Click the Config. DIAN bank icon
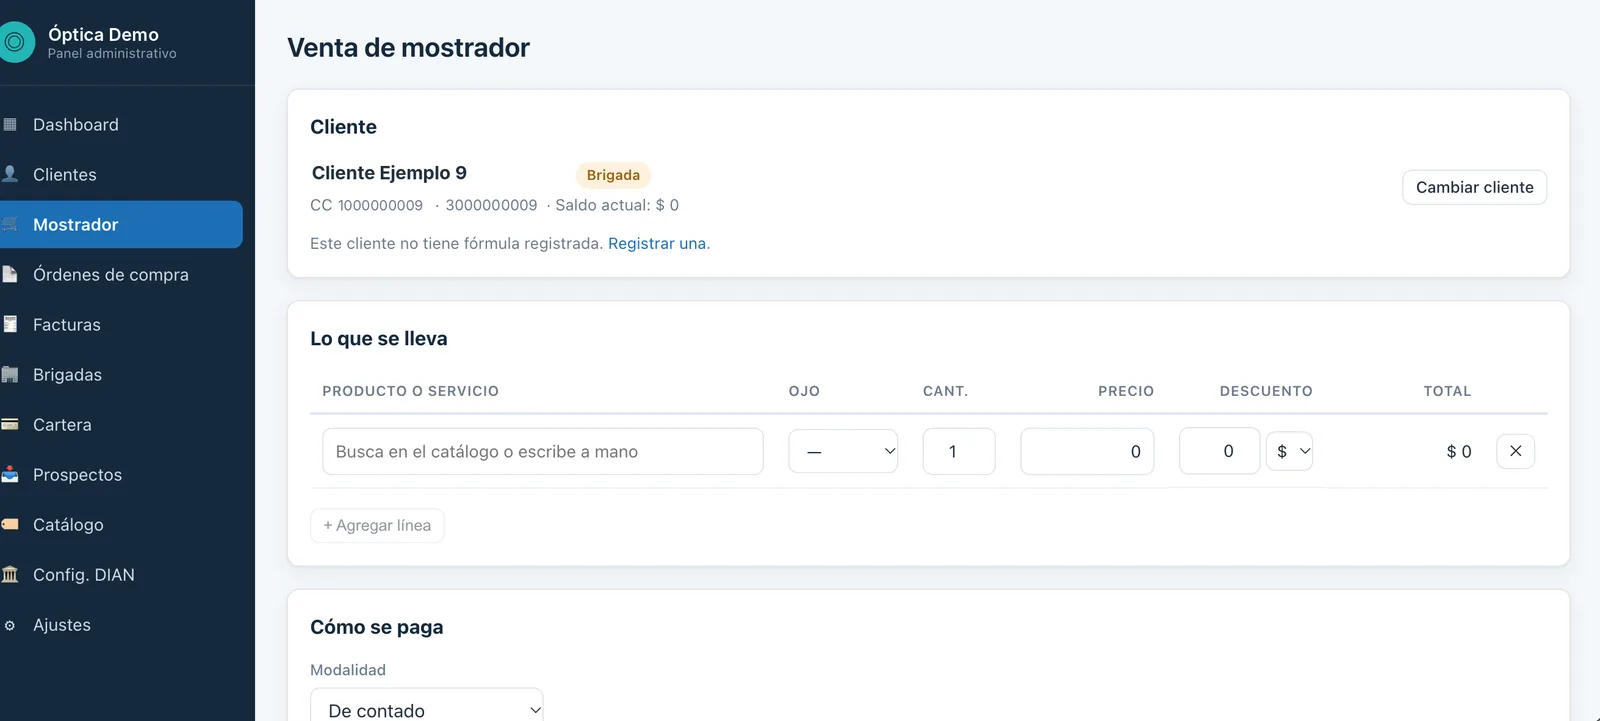 click(x=10, y=574)
